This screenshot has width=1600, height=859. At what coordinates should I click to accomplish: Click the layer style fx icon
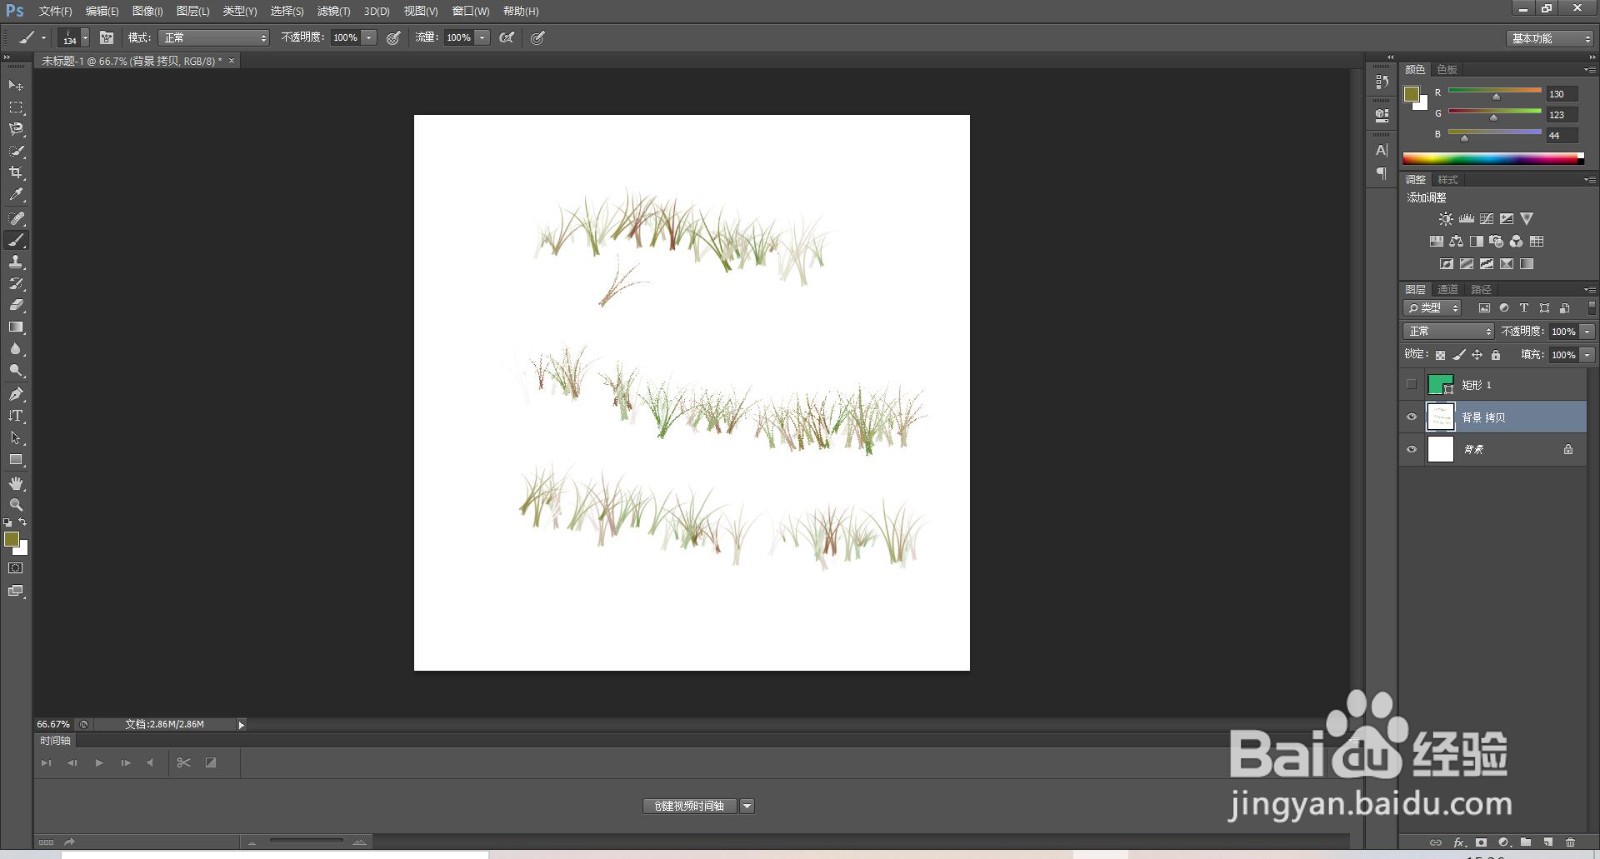(x=1460, y=842)
